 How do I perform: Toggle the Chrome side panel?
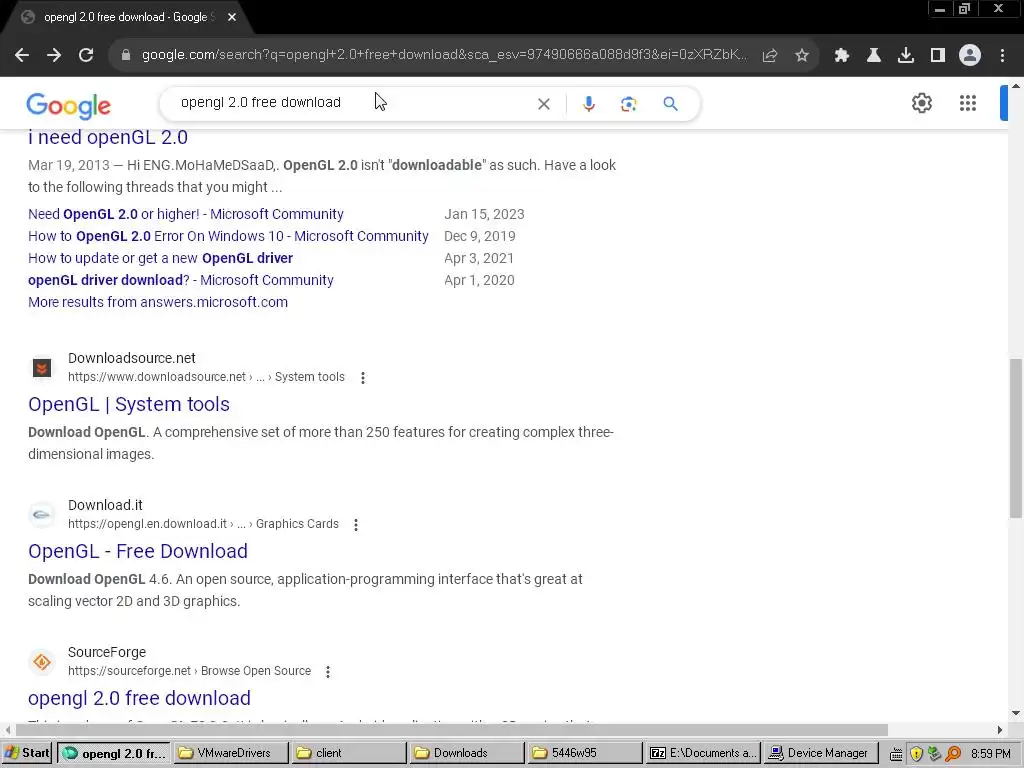point(938,56)
